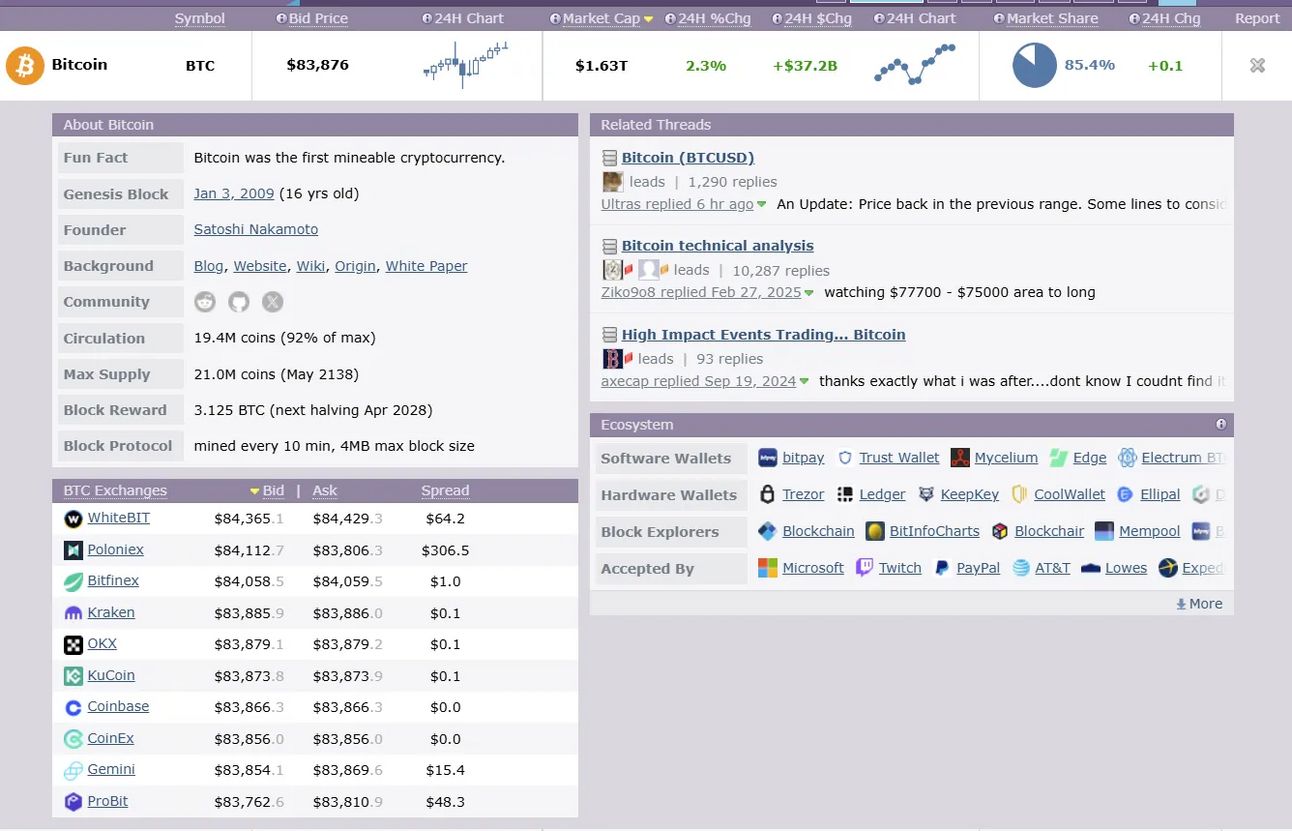
Task: Click the ProBit exchange logo
Action: click(73, 802)
